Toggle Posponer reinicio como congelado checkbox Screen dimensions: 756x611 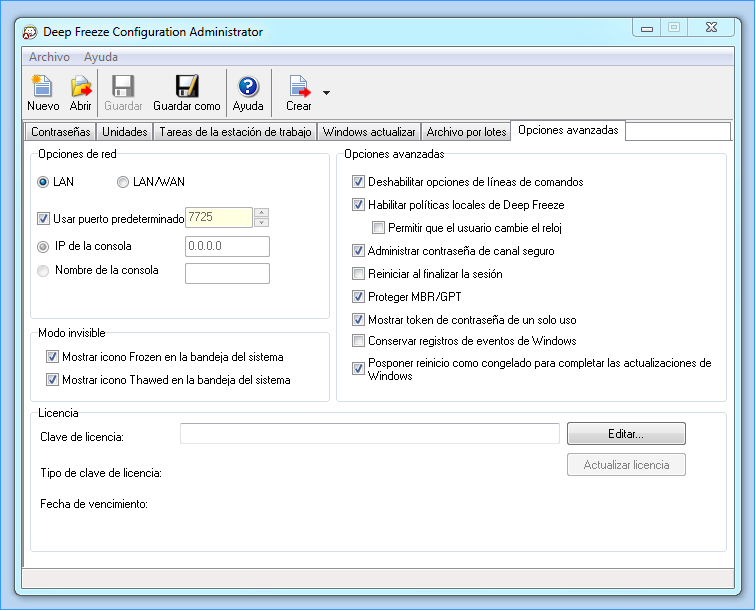(358, 369)
